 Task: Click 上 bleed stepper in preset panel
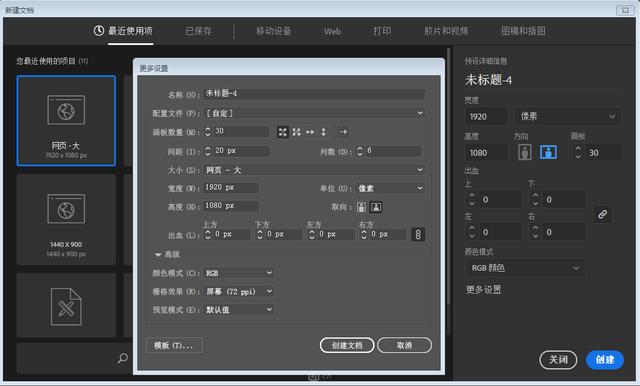(x=472, y=199)
